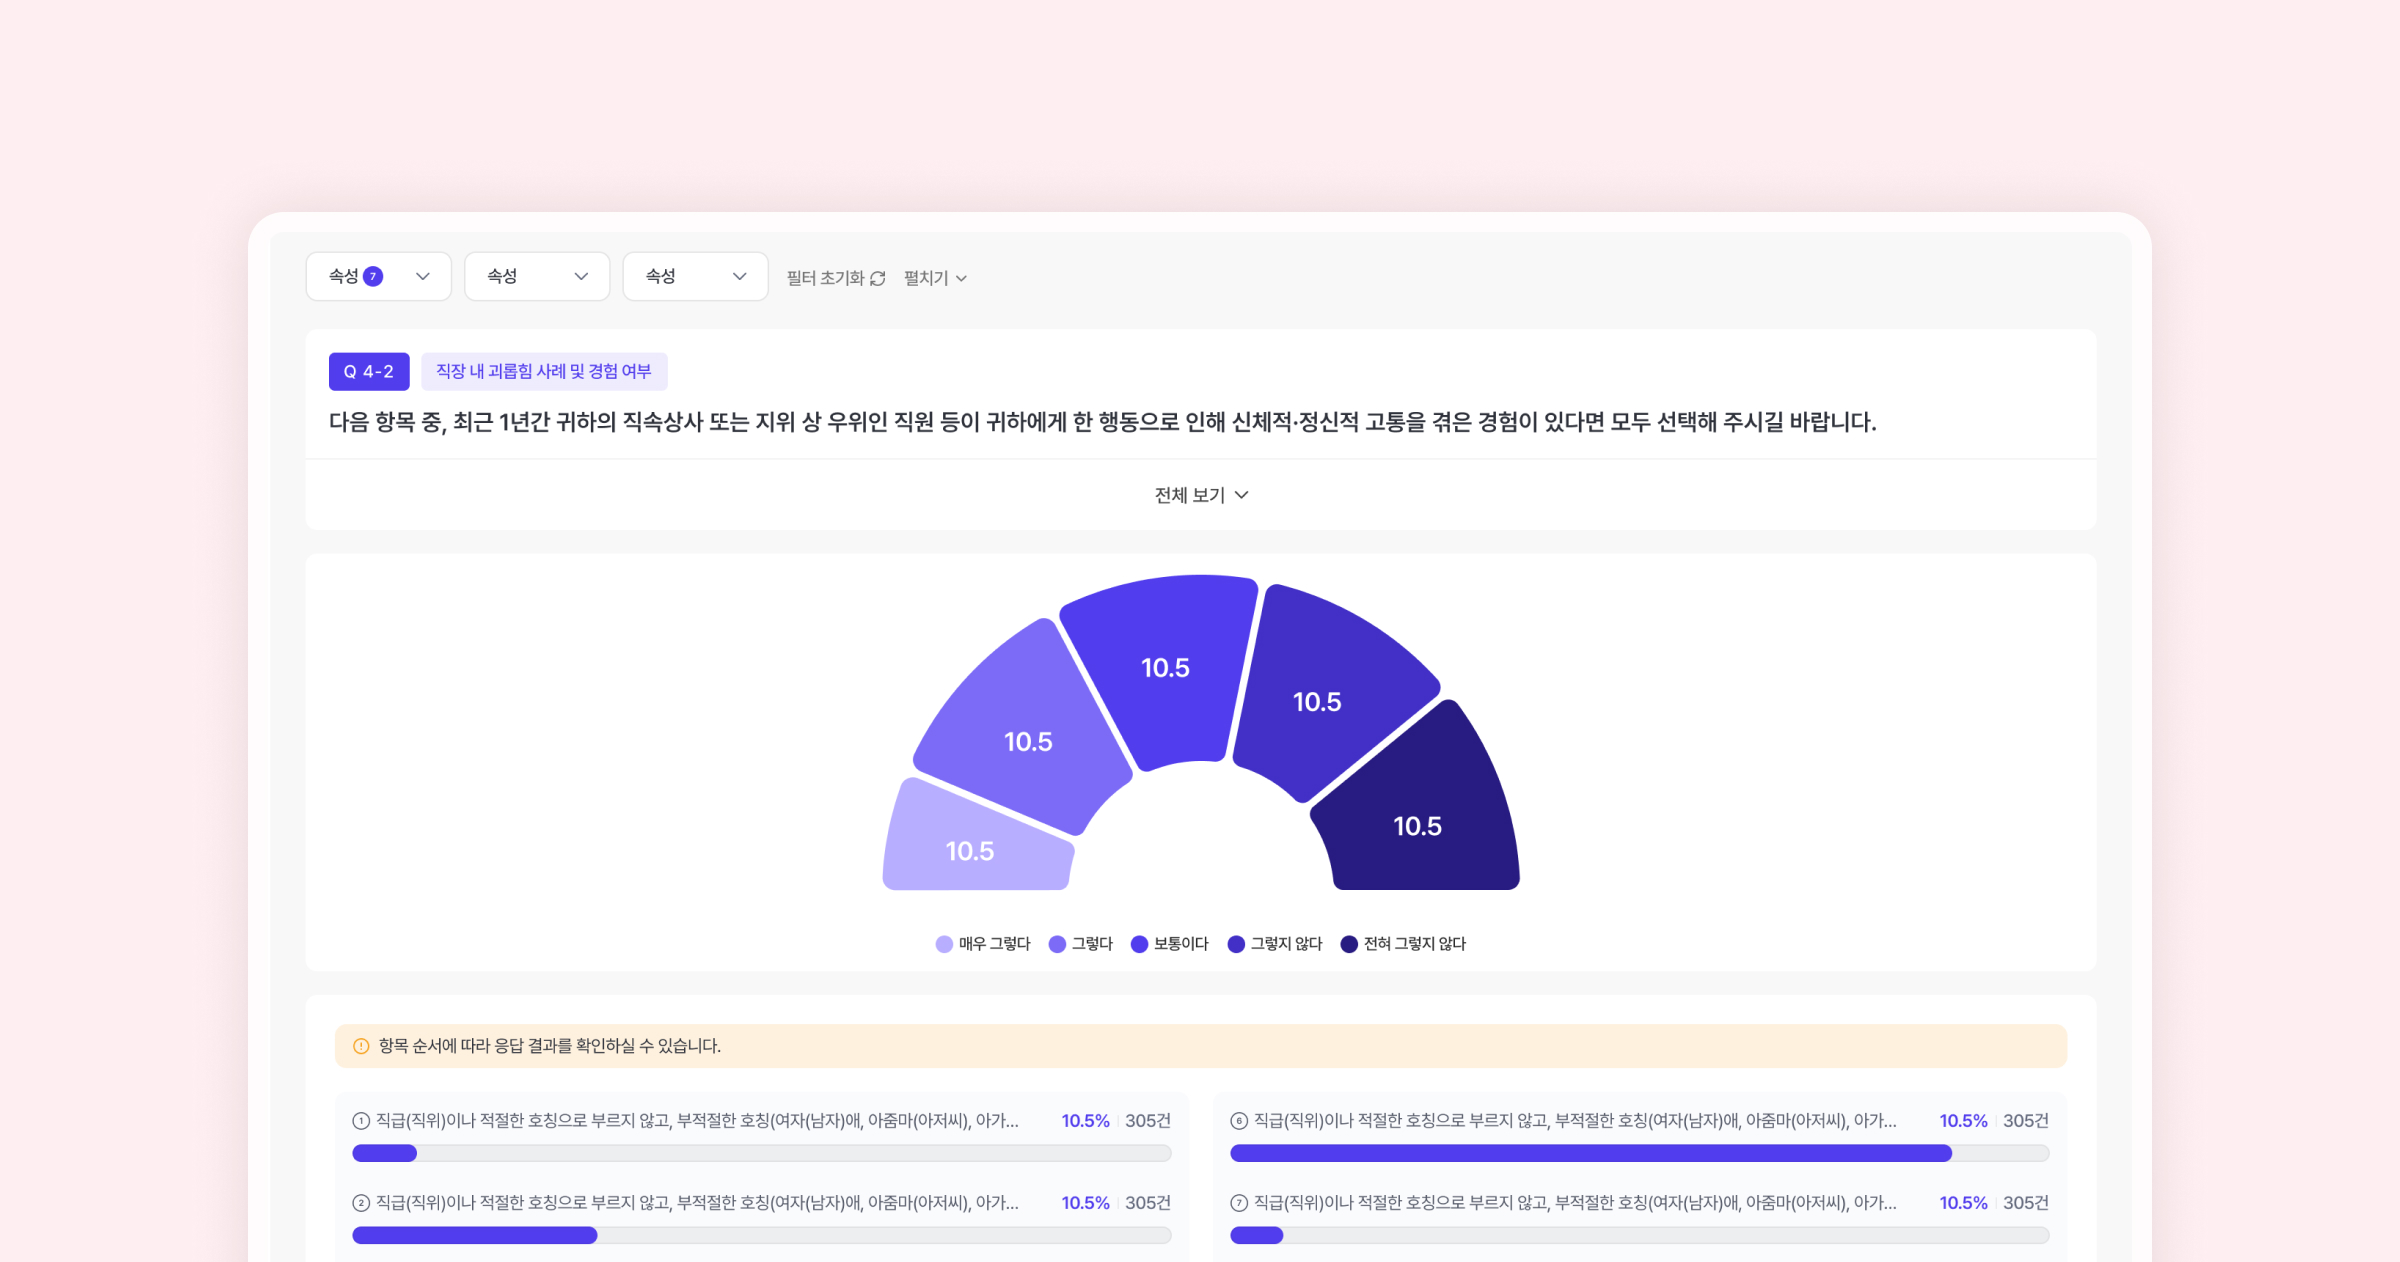This screenshot has width=2400, height=1262.
Task: Click item 1 response text
Action: pyautogui.click(x=697, y=1121)
